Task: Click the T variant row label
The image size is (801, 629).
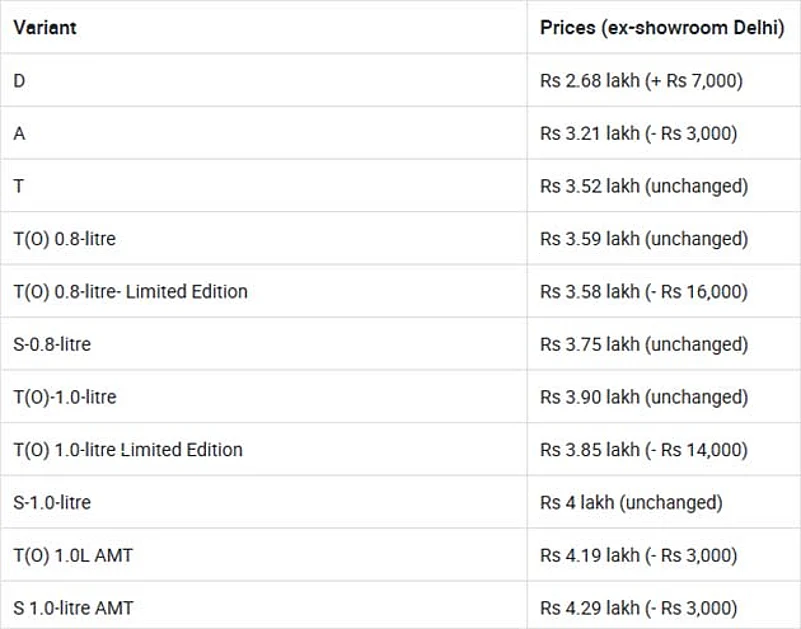Action: 20,186
